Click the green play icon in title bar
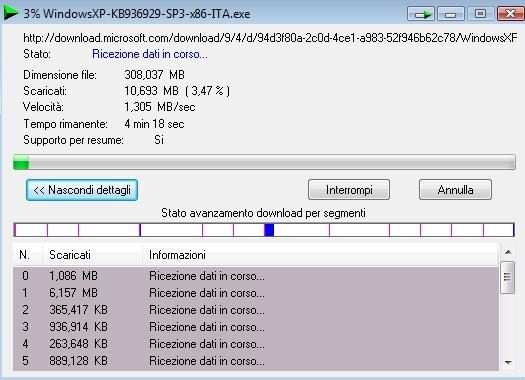The image size is (525, 380). (10, 13)
